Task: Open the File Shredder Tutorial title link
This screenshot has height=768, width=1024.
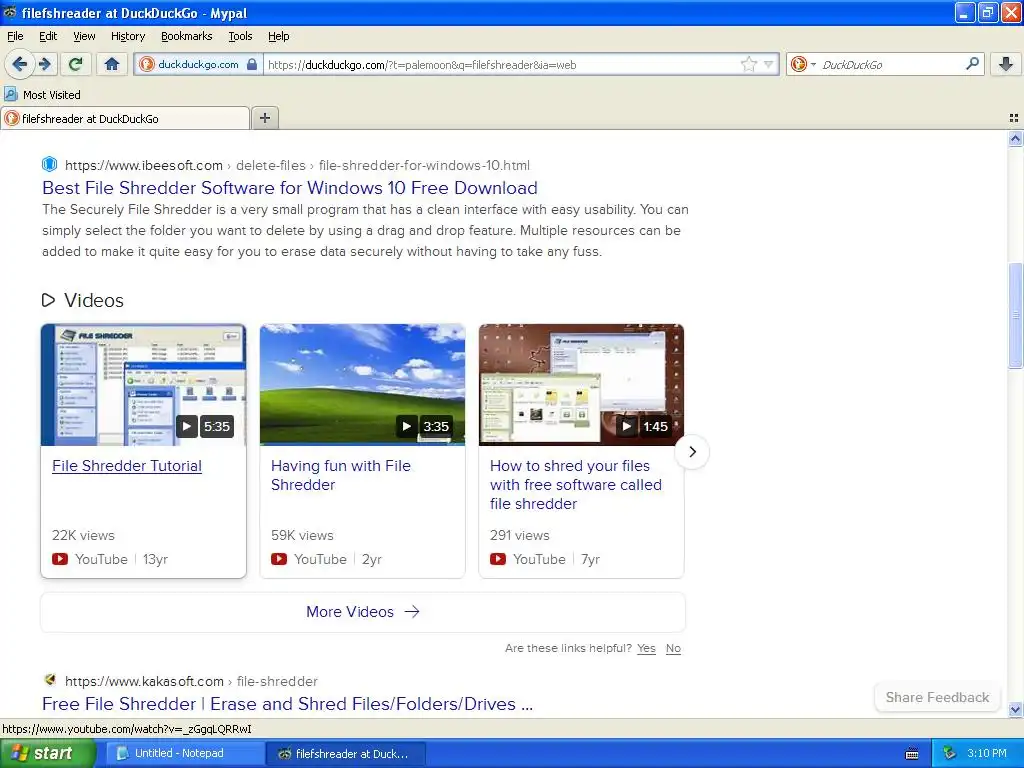Action: click(127, 466)
